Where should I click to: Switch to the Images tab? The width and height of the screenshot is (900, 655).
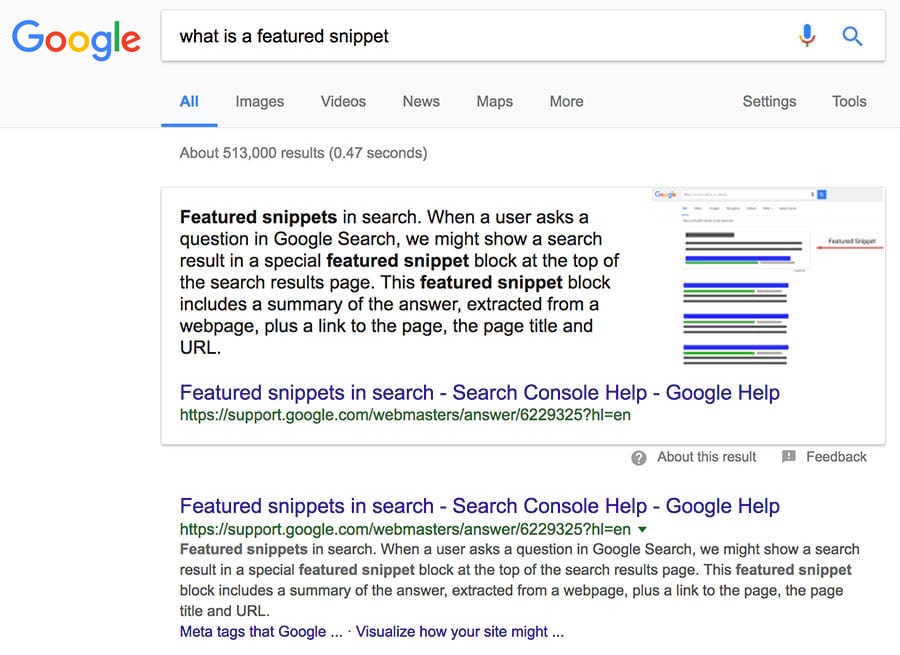pos(259,102)
